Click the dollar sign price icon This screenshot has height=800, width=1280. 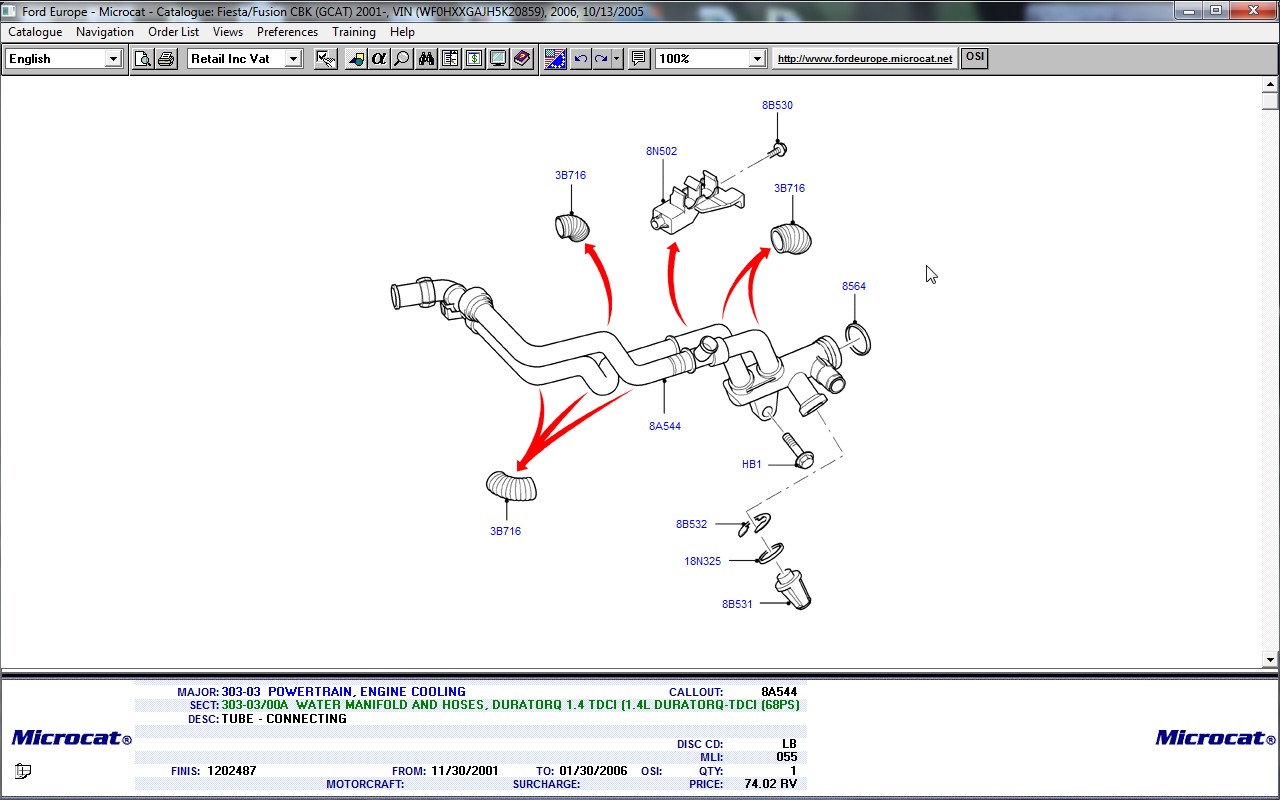(474, 59)
